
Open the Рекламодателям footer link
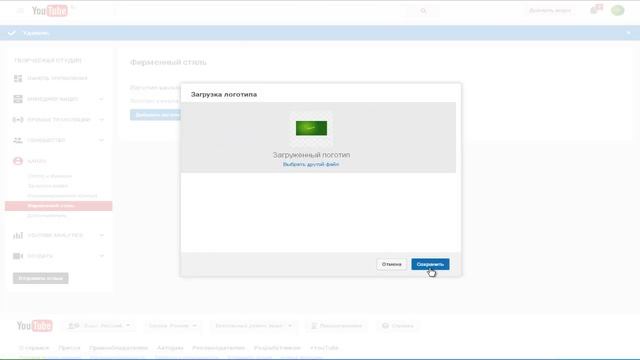point(218,348)
